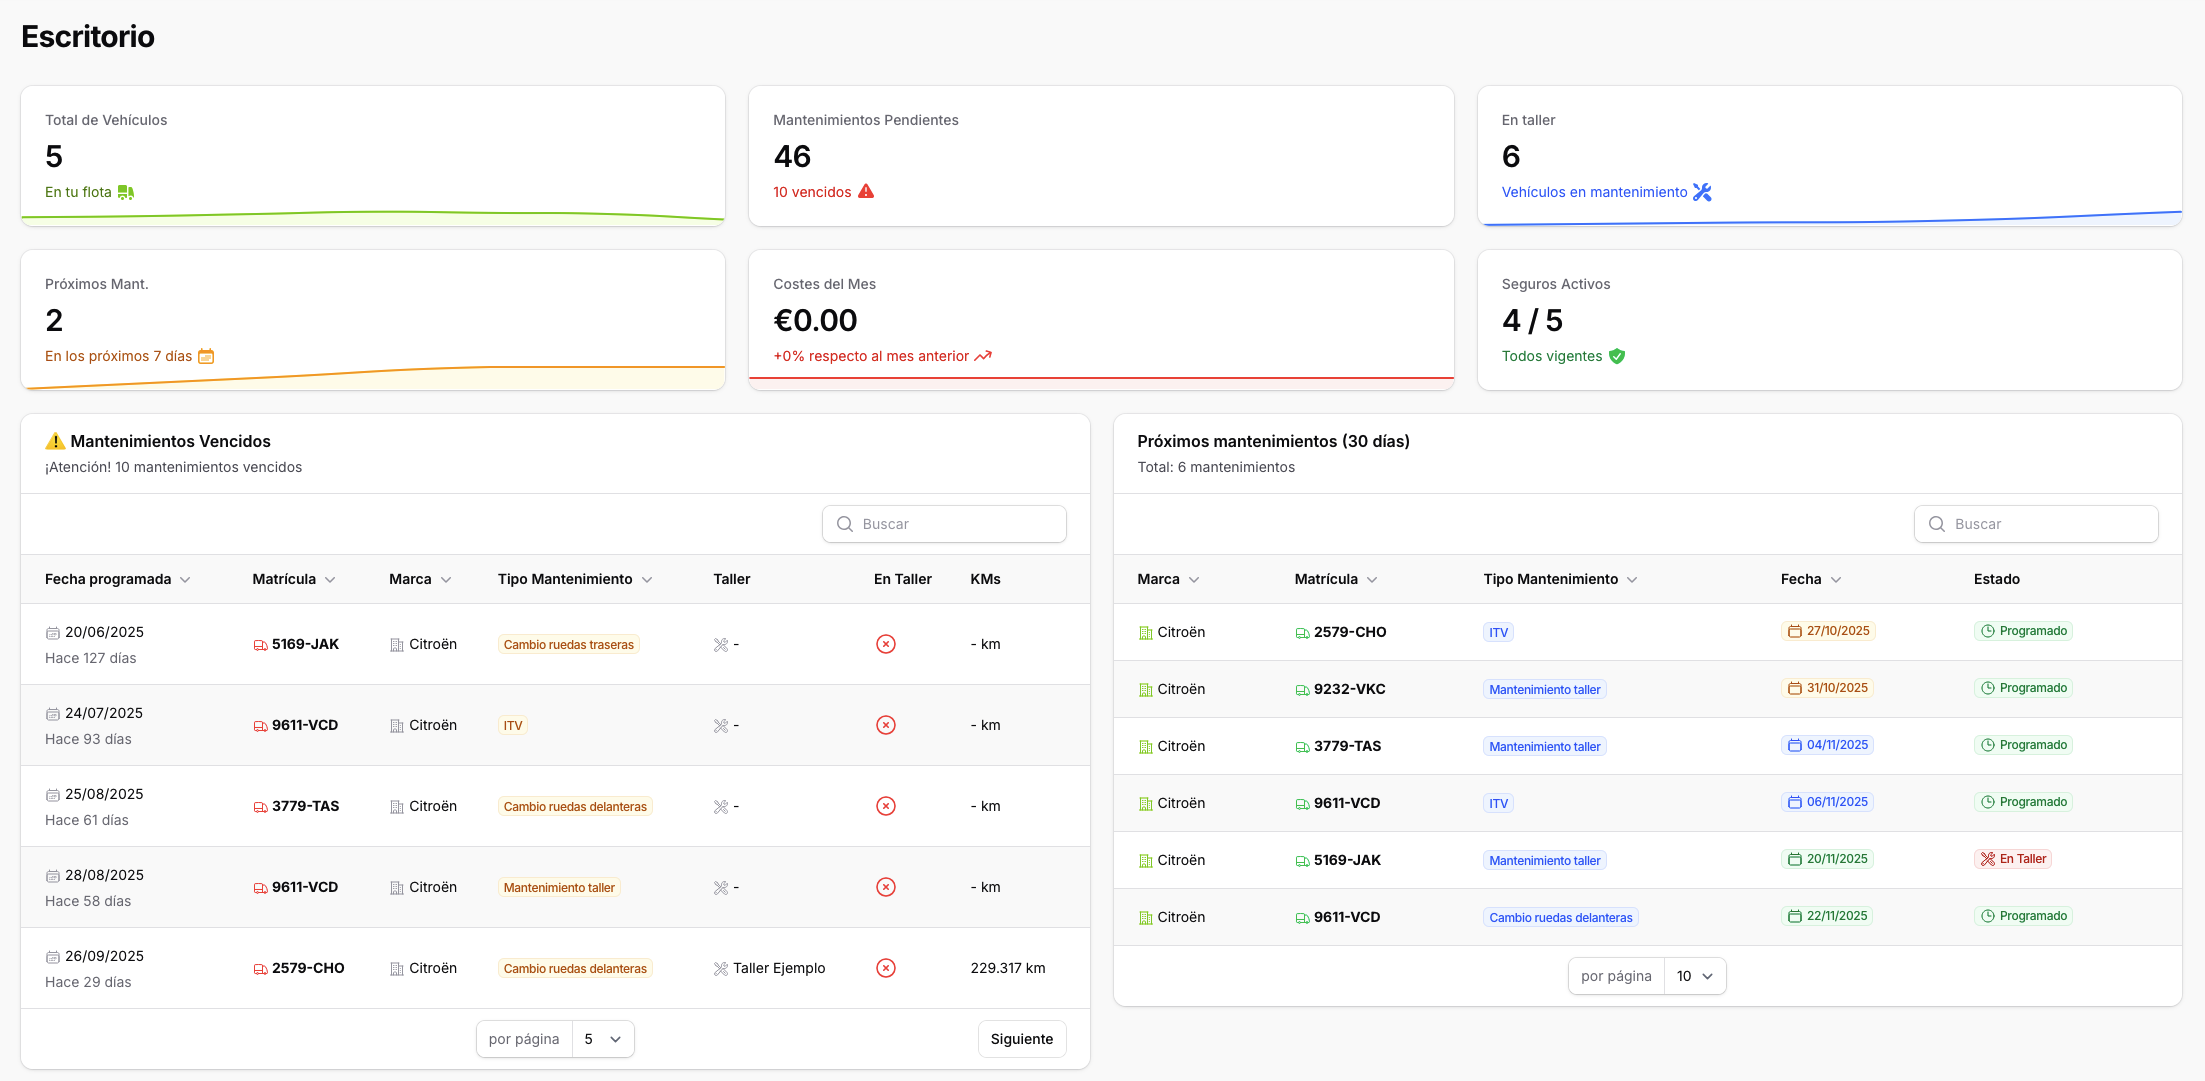The height and width of the screenshot is (1081, 2205).
Task: Click the Siguiente pagination button
Action: (1021, 1039)
